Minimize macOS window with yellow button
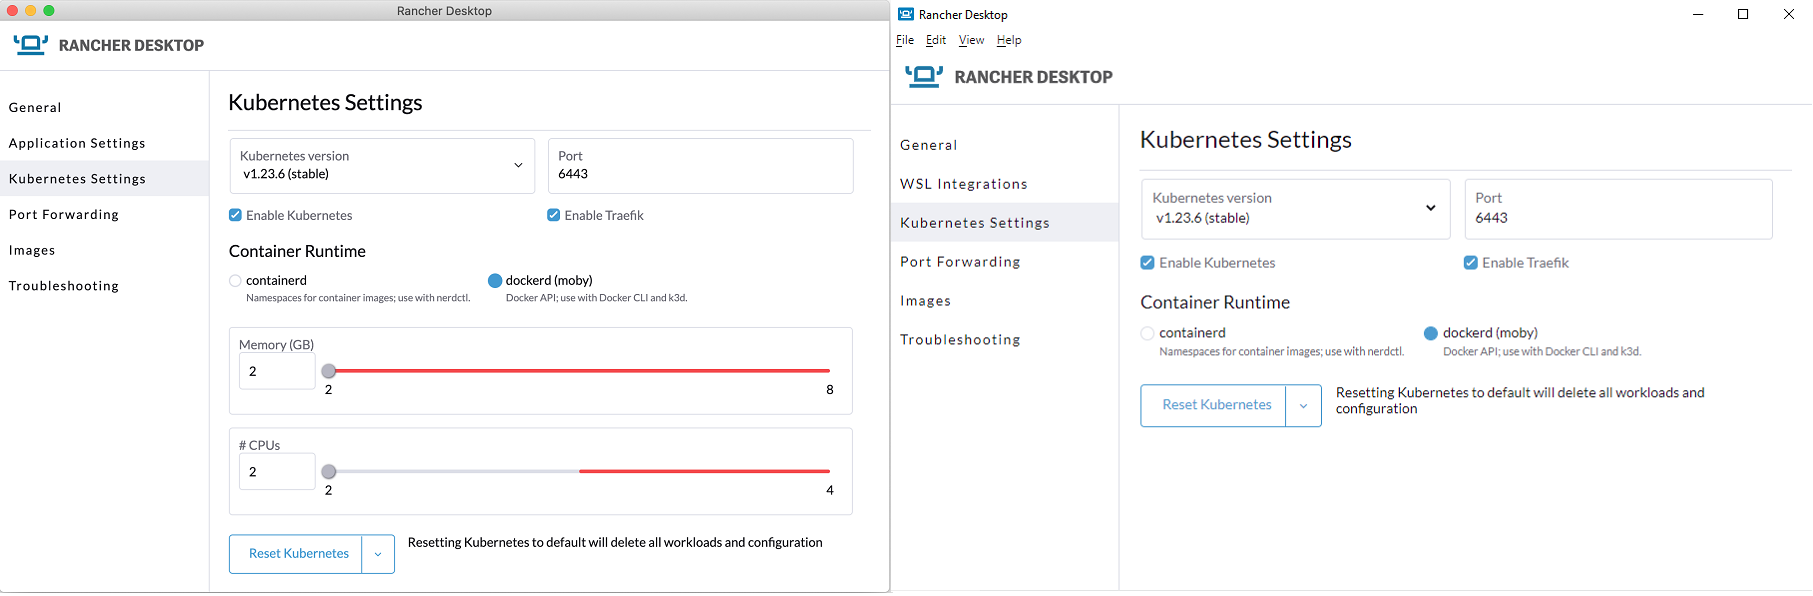This screenshot has height=596, width=1813. click(x=30, y=10)
